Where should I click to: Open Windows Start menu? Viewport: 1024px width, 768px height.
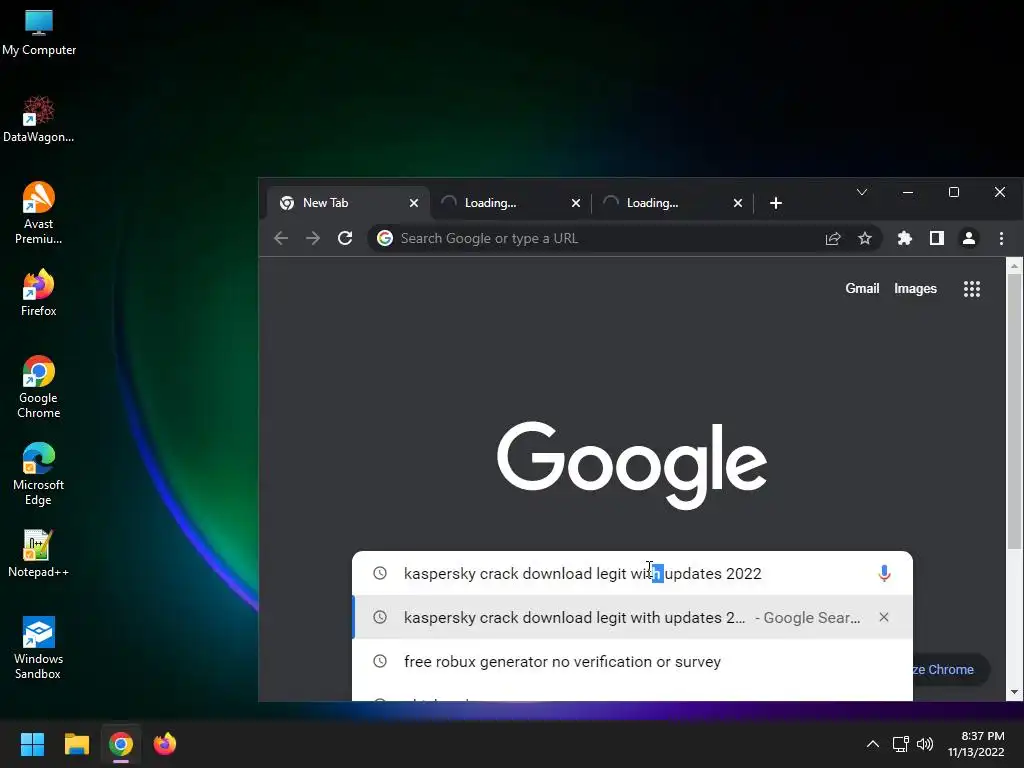point(32,744)
